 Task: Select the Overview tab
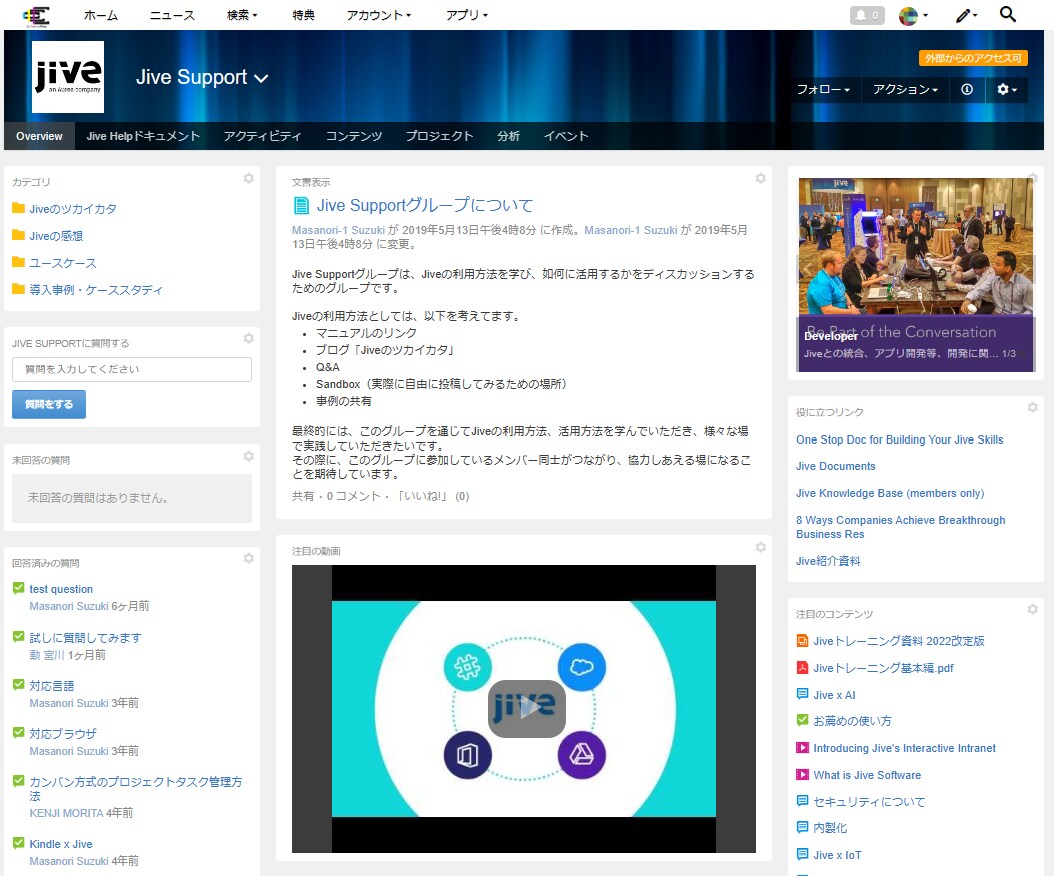tap(39, 136)
